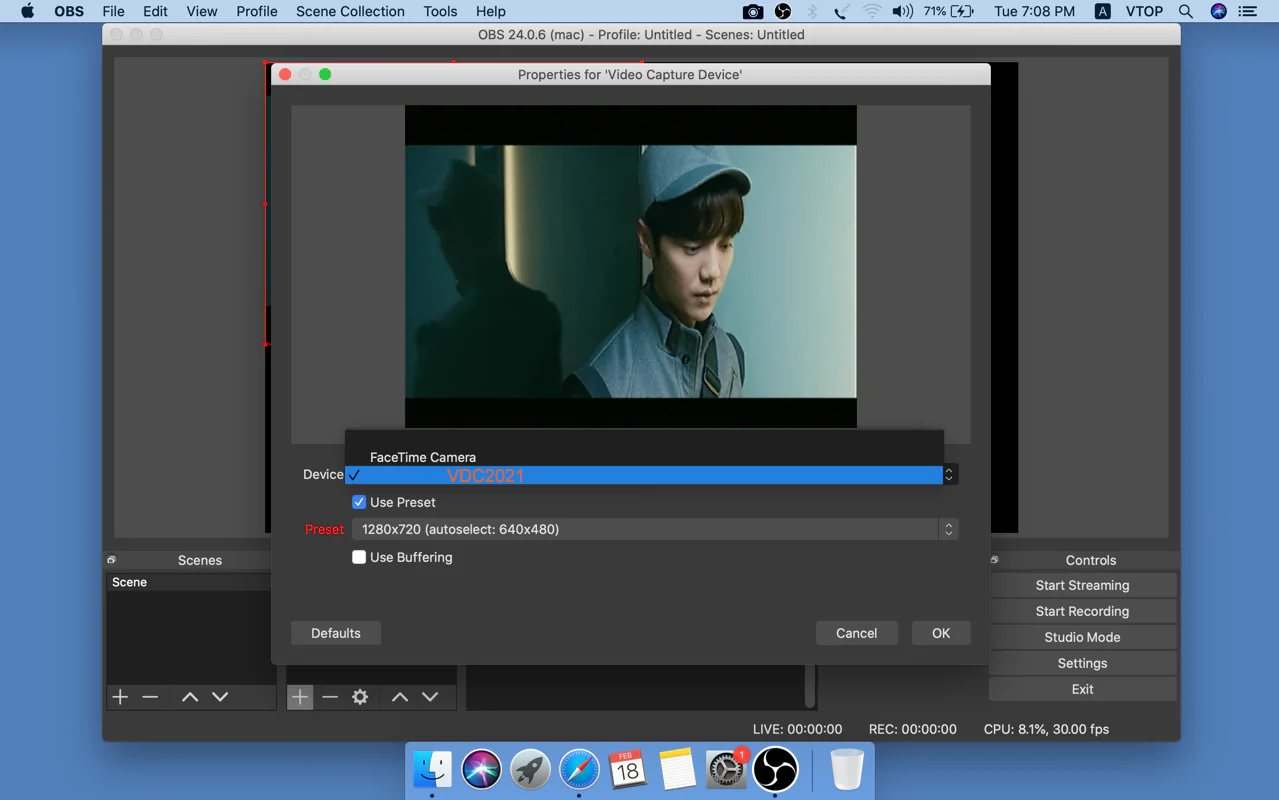Click the Wi-Fi icon in the menu bar
This screenshot has height=800, width=1279.
(x=872, y=11)
